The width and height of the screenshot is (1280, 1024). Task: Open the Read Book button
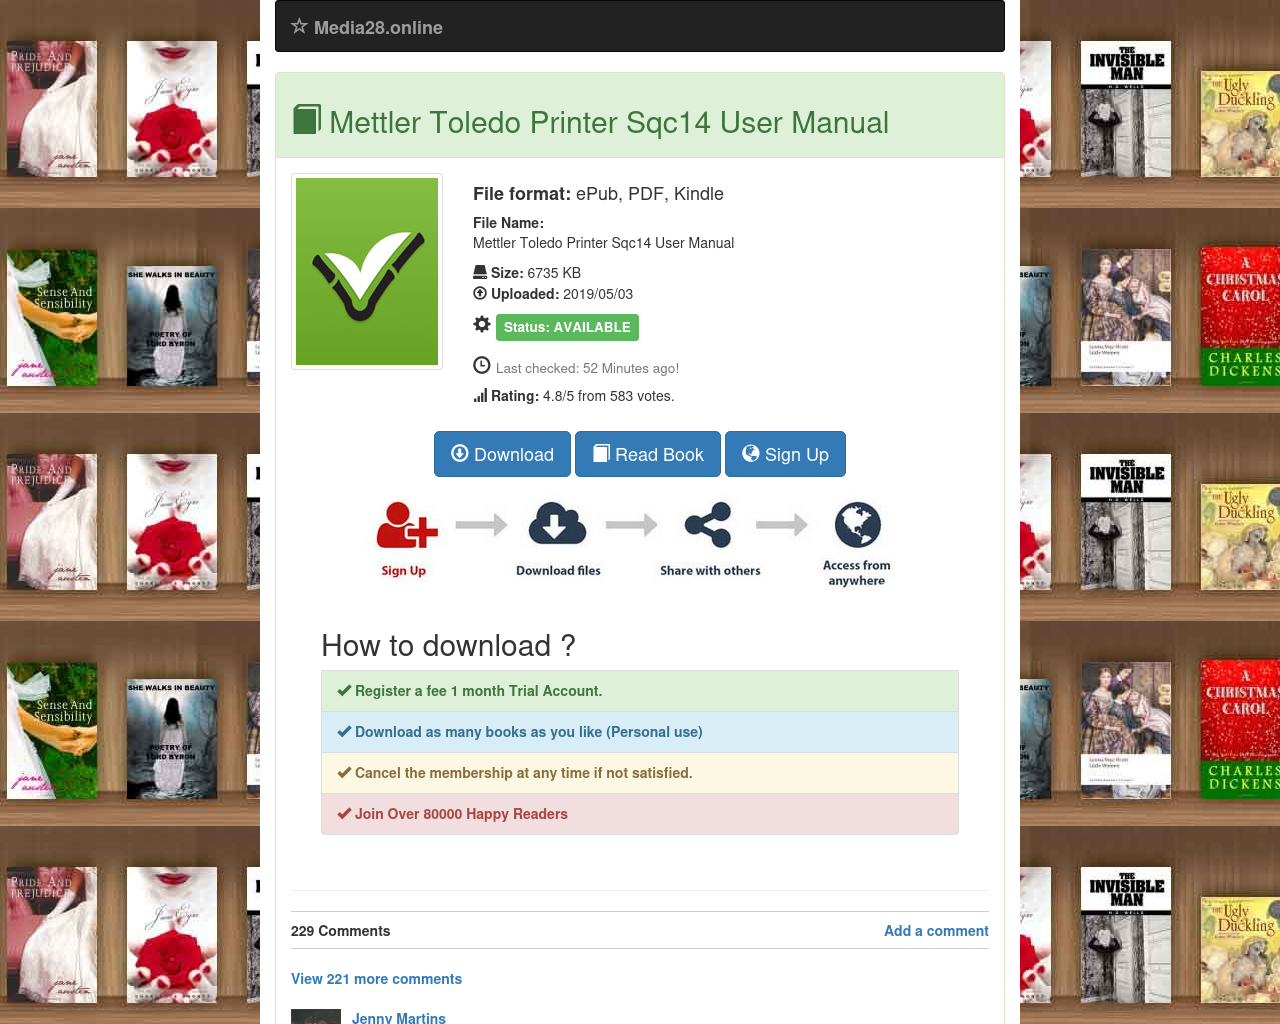pyautogui.click(x=648, y=454)
